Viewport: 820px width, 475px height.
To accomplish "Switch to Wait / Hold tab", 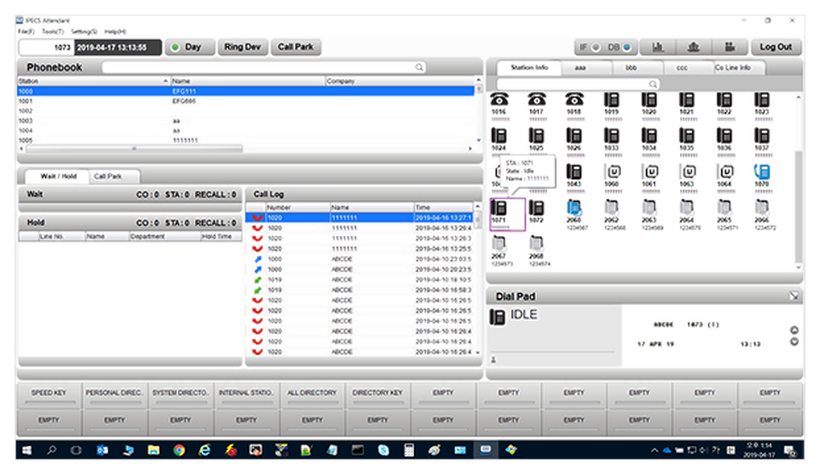I will click(58, 176).
